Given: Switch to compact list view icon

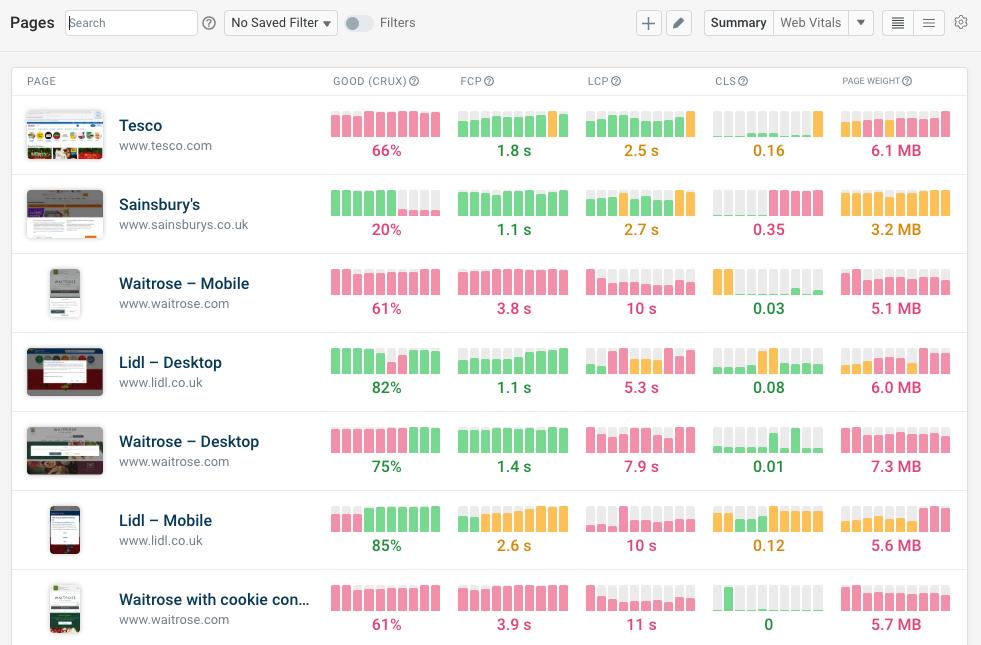Looking at the screenshot, I should pos(928,22).
